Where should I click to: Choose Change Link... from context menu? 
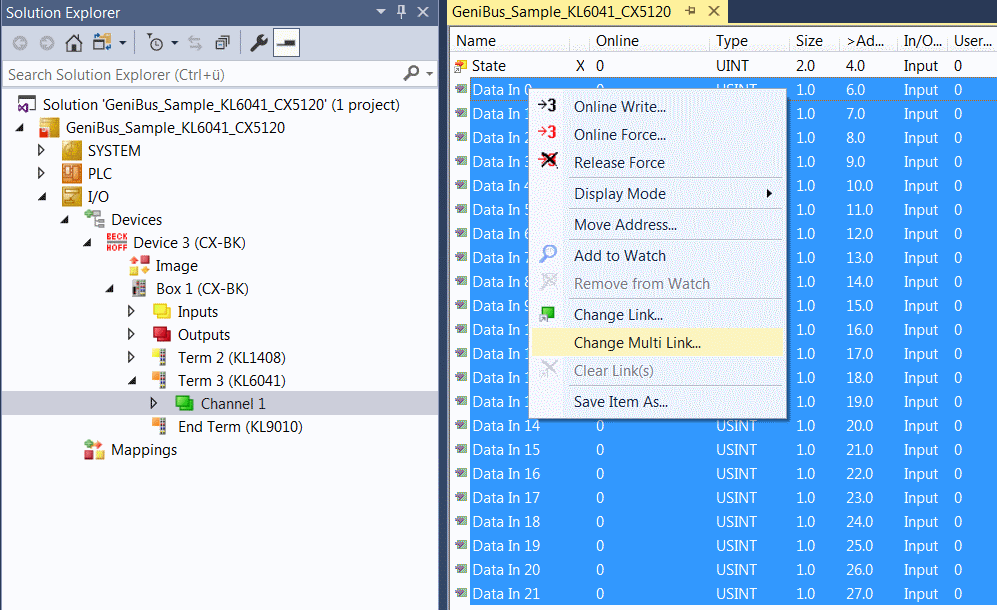(657, 315)
